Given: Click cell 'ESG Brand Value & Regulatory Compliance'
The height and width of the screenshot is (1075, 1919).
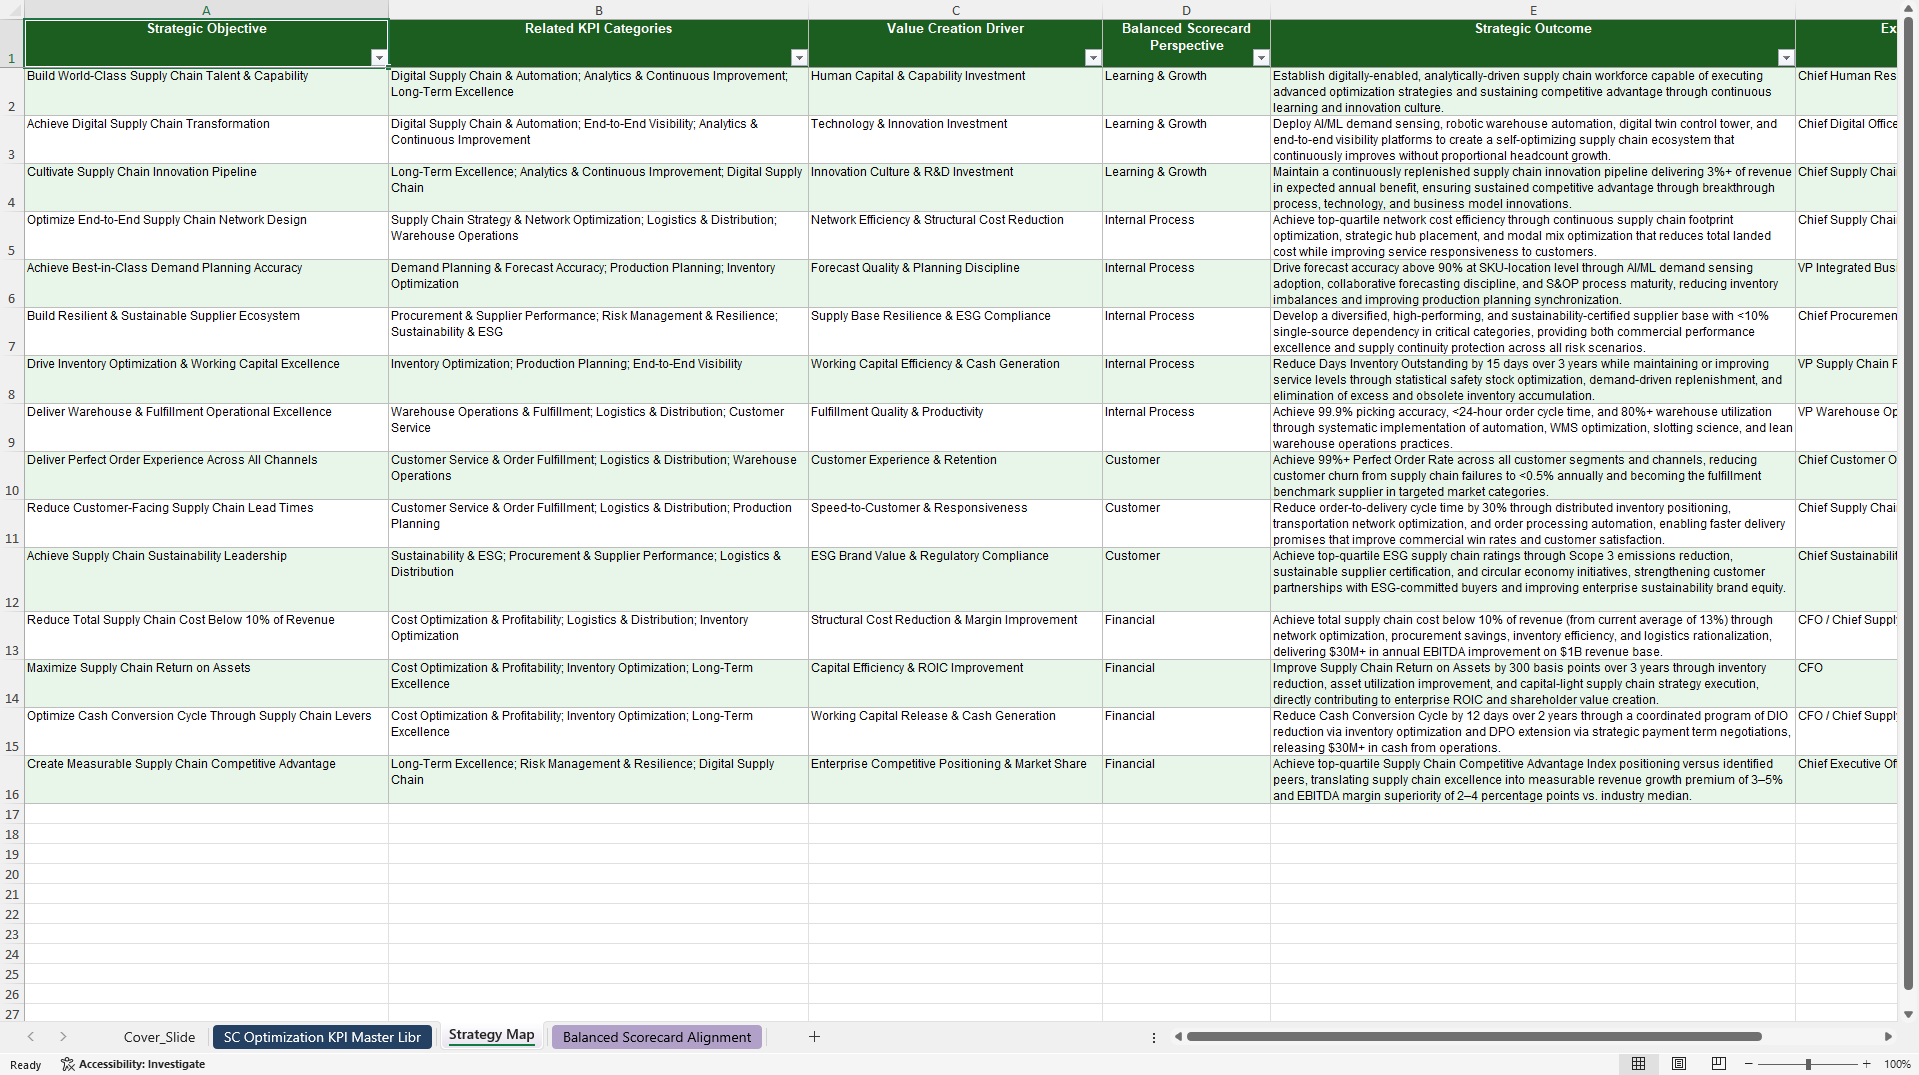Looking at the screenshot, I should tap(955, 580).
